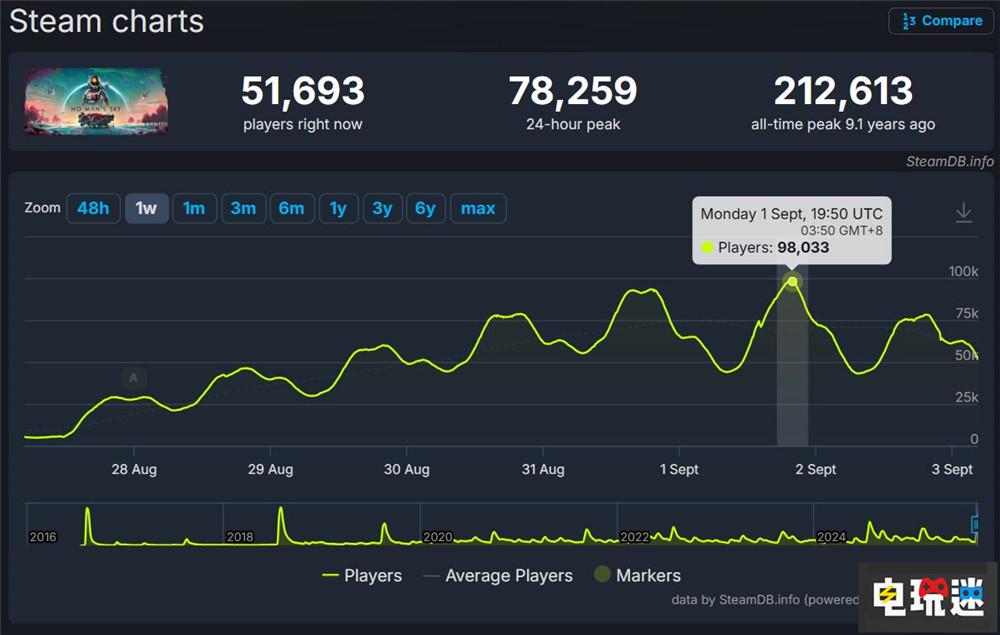Click the highlighted peak data point
The height and width of the screenshot is (635, 1000).
pos(792,281)
